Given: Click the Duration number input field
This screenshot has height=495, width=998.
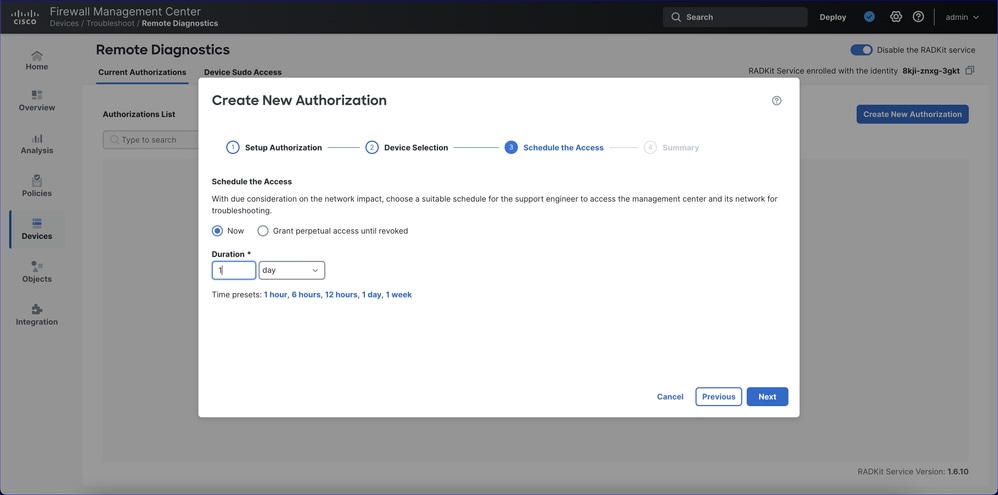Looking at the screenshot, I should pyautogui.click(x=234, y=270).
